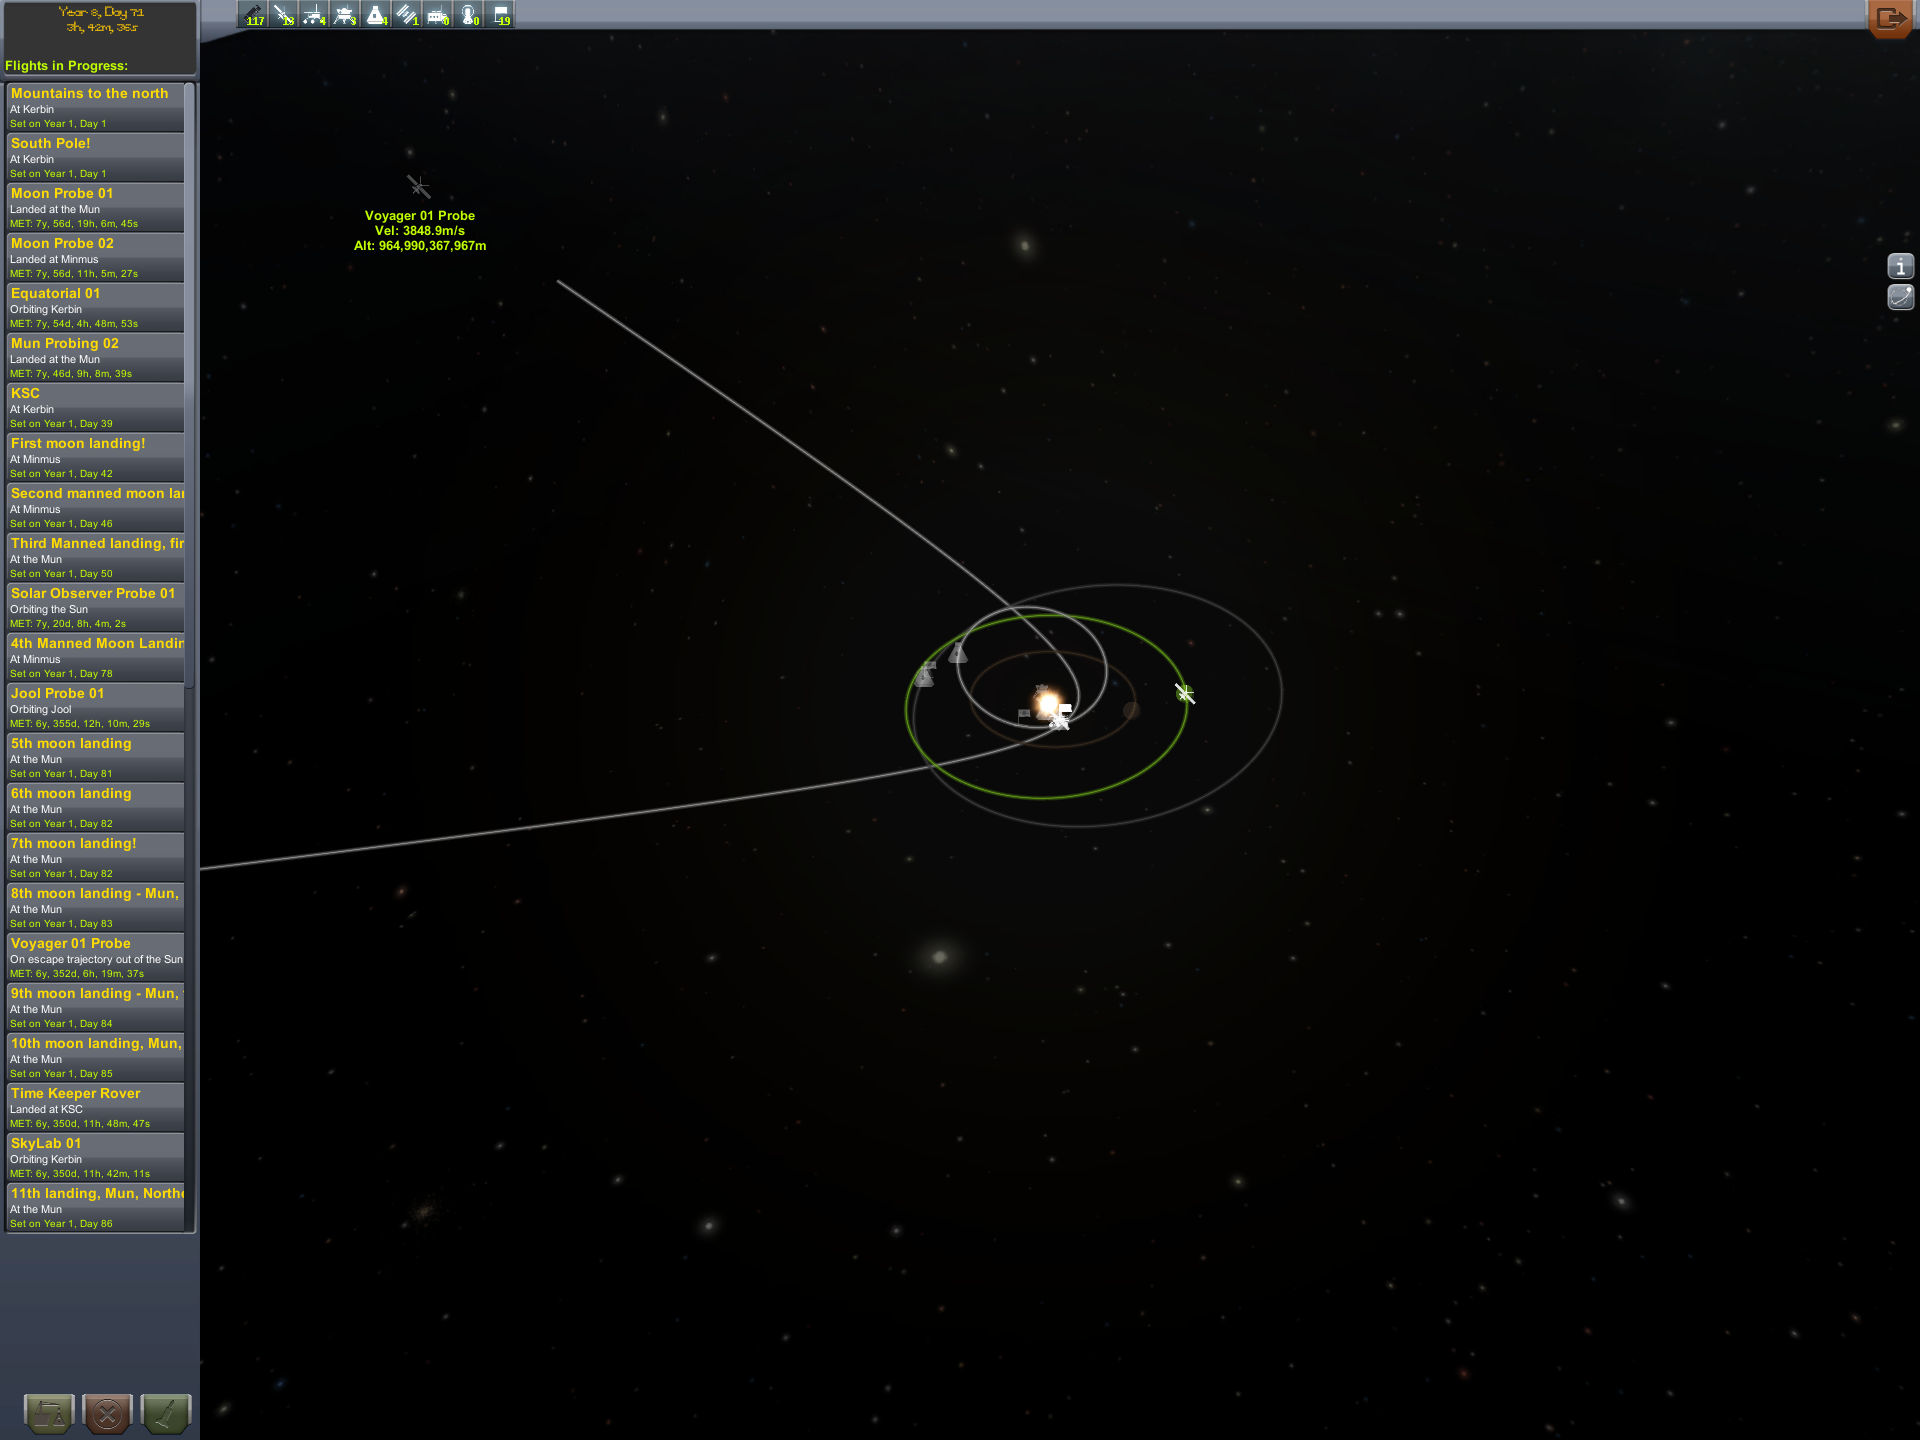Click the red Terminate vessel button
This screenshot has height=1440, width=1920.
(108, 1413)
